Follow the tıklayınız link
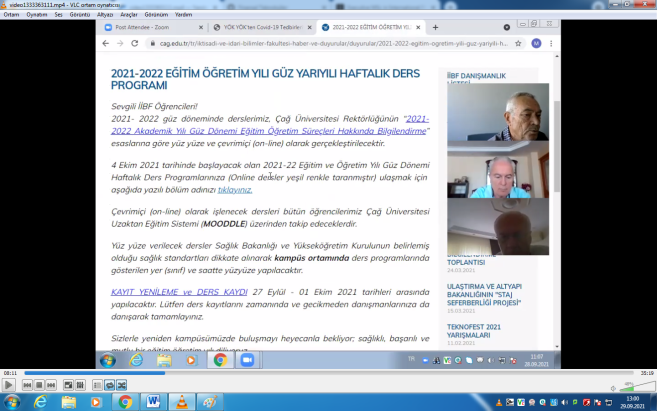Screen dimensions: 657x411 [x=235, y=190]
